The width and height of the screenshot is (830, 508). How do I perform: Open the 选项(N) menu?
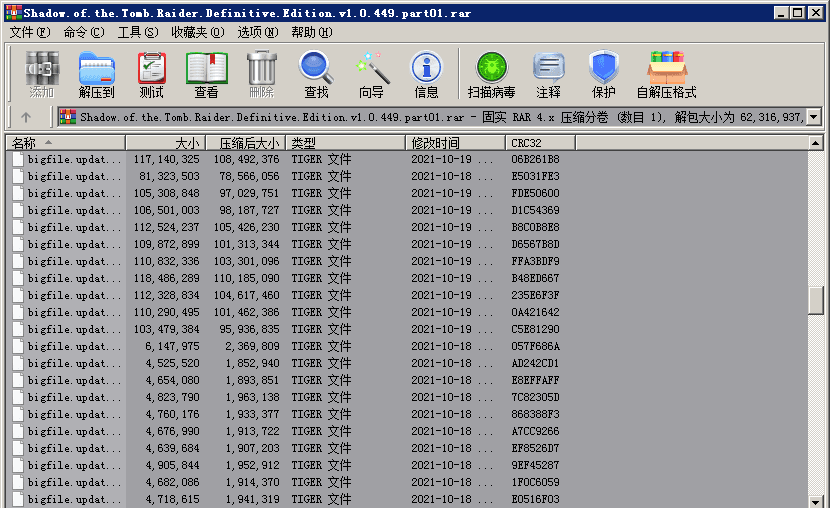[x=258, y=32]
